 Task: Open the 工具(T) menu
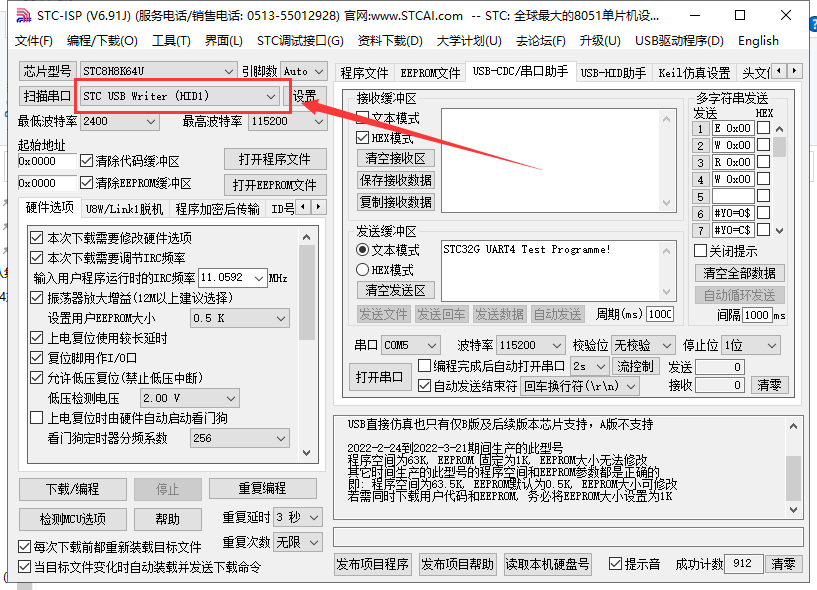171,41
